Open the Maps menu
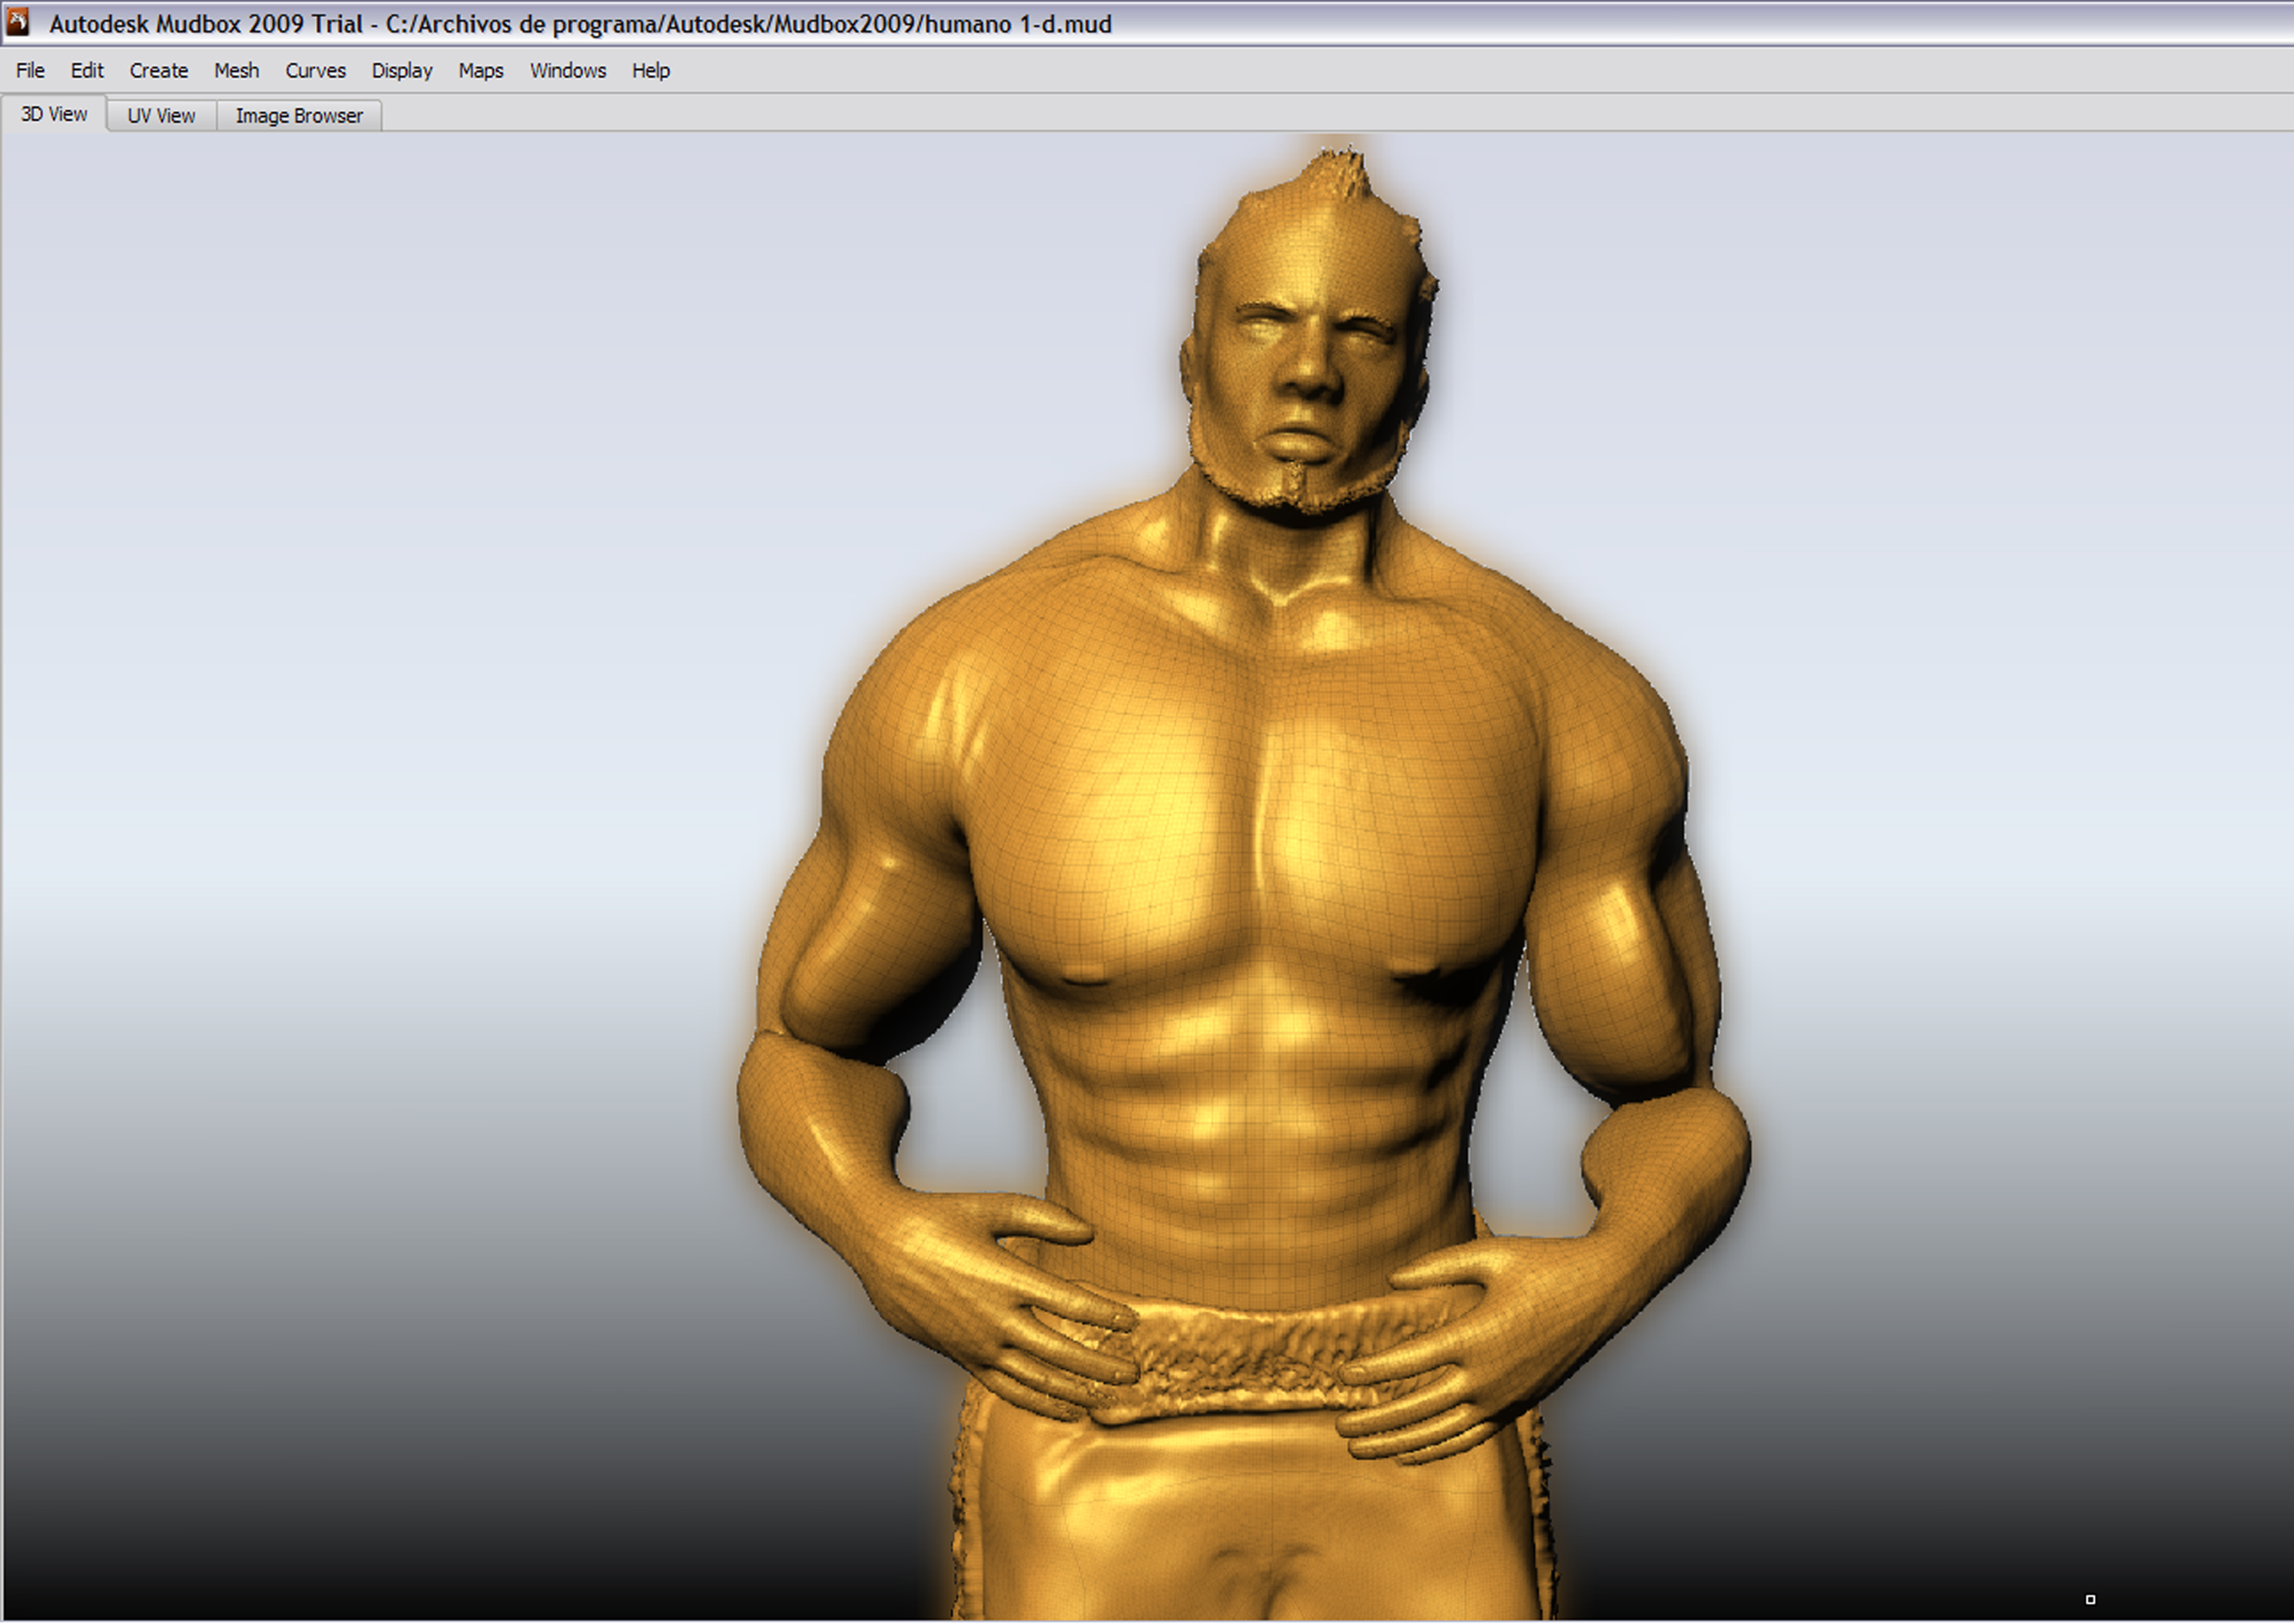This screenshot has height=1624, width=2294. 481,71
